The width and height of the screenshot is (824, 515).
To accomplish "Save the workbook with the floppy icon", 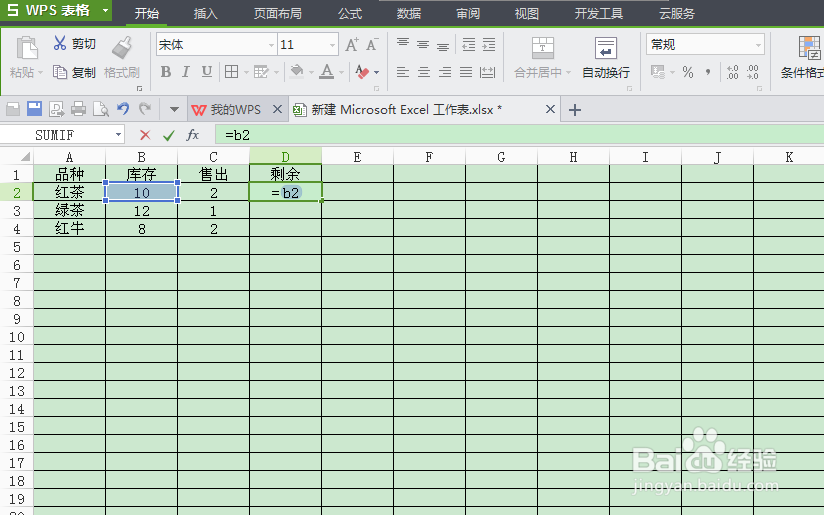I will click(x=35, y=109).
